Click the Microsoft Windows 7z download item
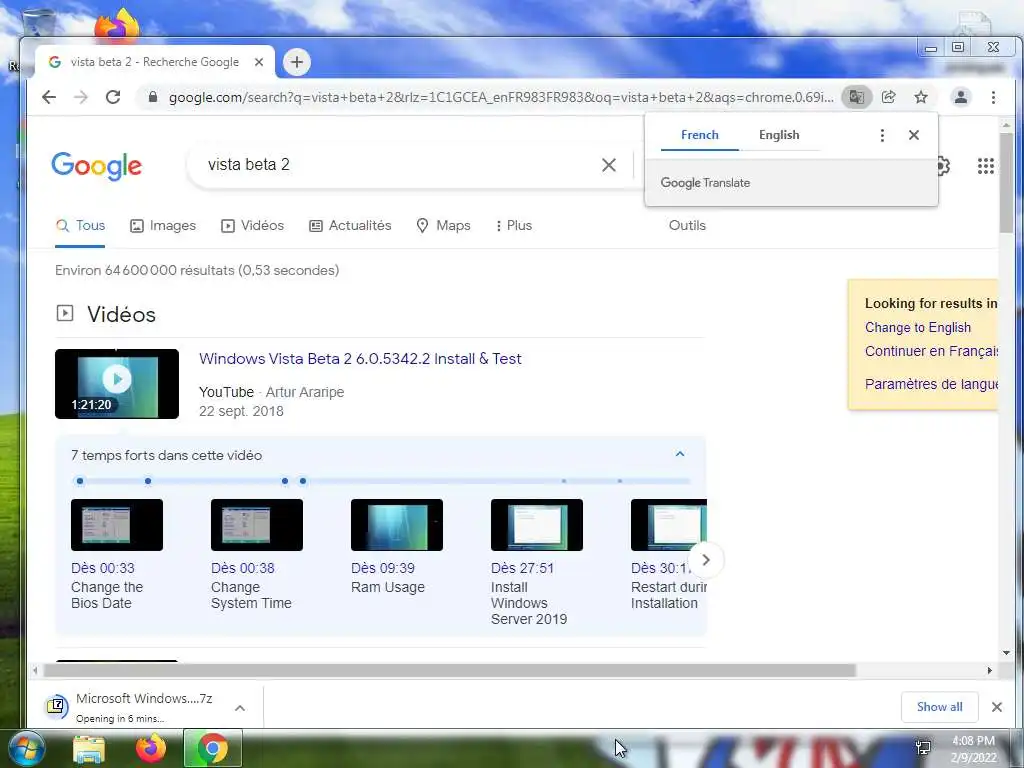Screen dimensions: 1024x768 (135, 707)
